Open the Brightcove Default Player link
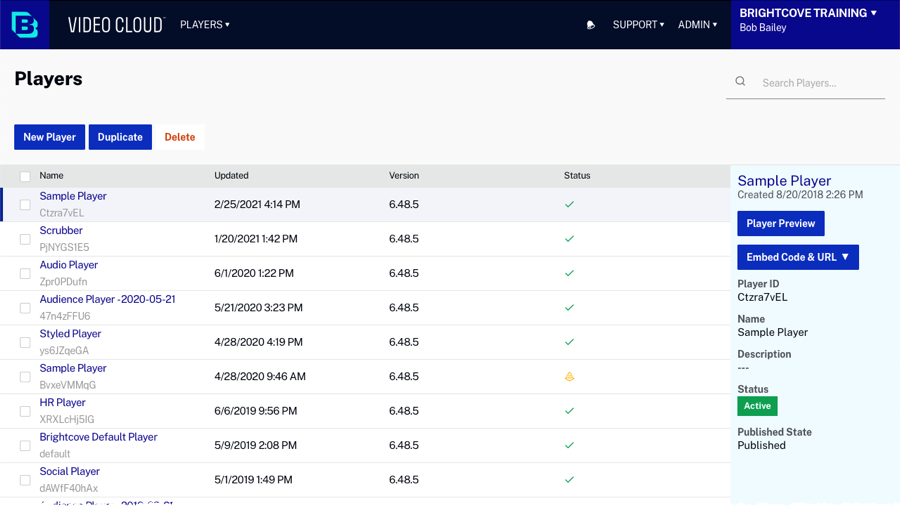The height and width of the screenshot is (506, 900). point(98,437)
